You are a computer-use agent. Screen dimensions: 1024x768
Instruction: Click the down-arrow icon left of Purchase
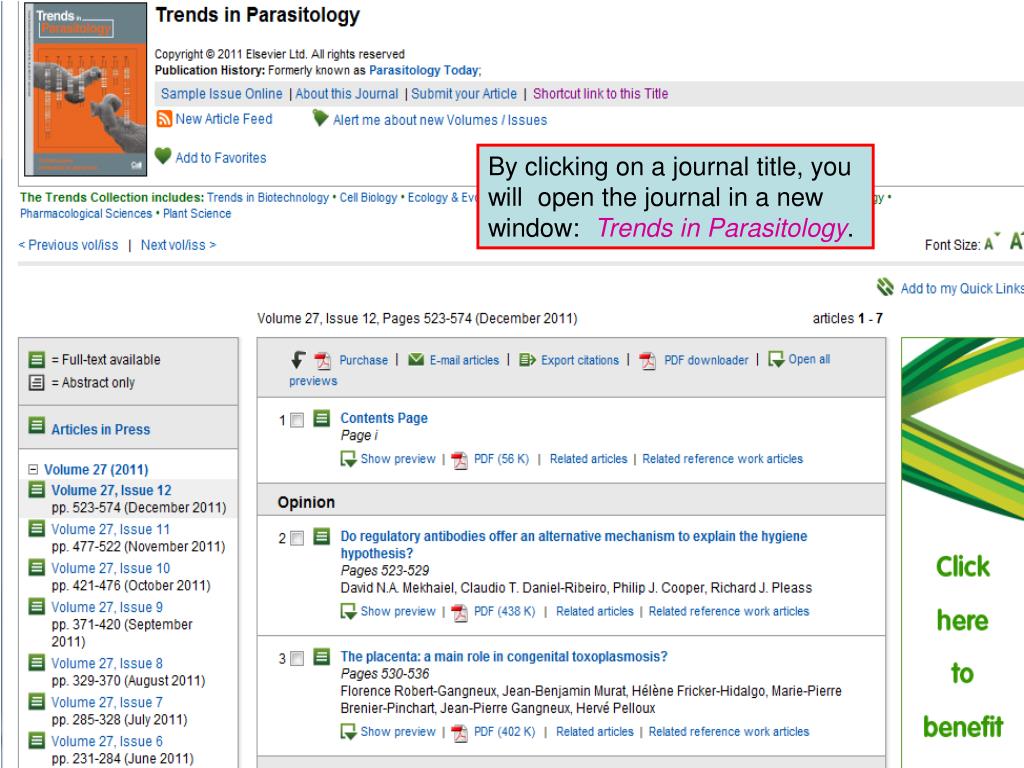click(x=298, y=359)
